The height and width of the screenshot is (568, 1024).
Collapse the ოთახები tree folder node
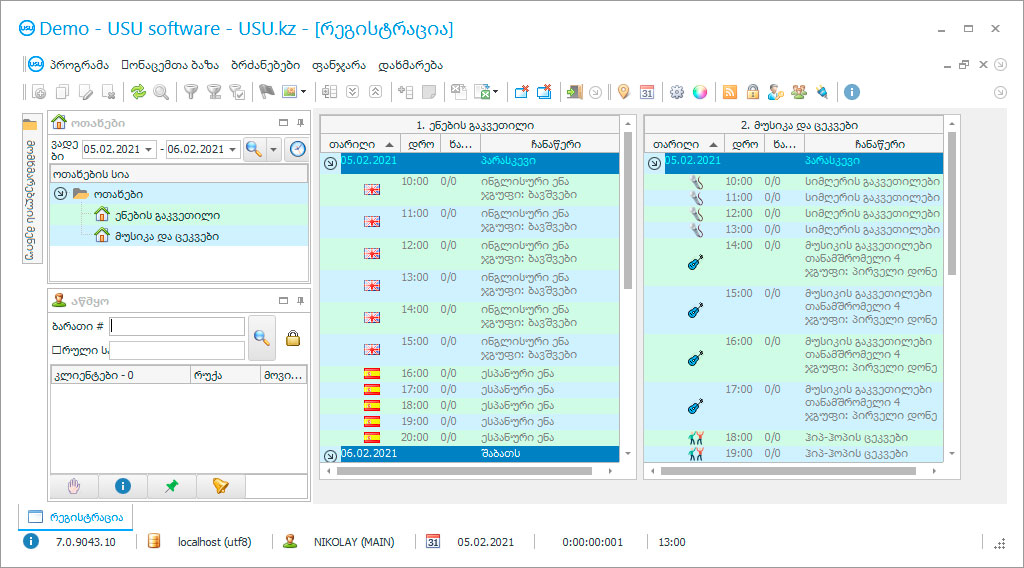coord(61,194)
